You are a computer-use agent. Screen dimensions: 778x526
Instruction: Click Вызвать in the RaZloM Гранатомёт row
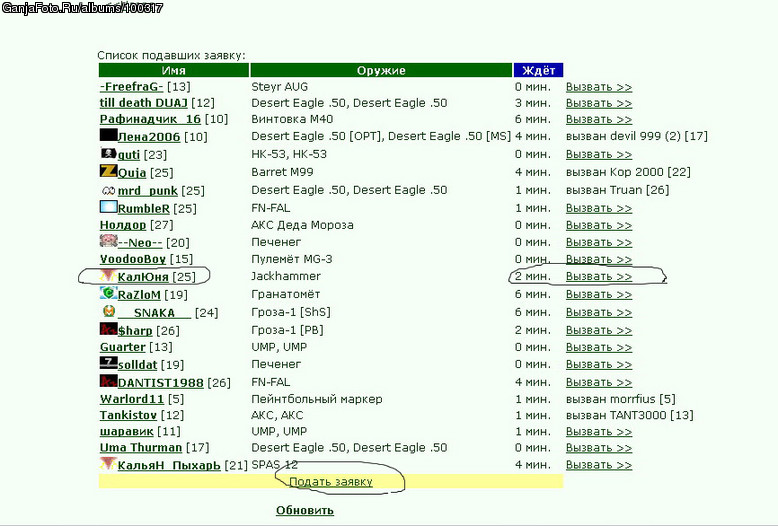(x=599, y=295)
